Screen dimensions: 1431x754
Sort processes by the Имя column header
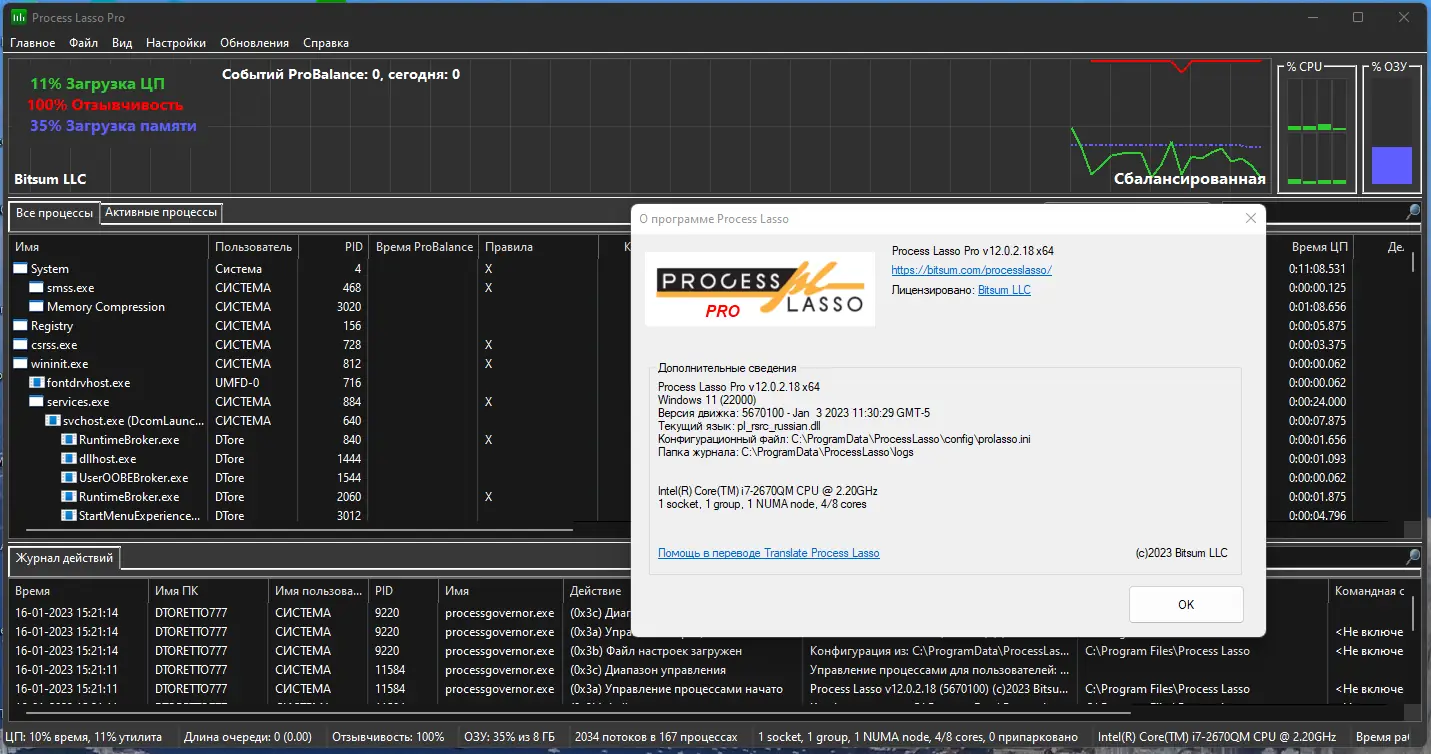pyautogui.click(x=109, y=247)
